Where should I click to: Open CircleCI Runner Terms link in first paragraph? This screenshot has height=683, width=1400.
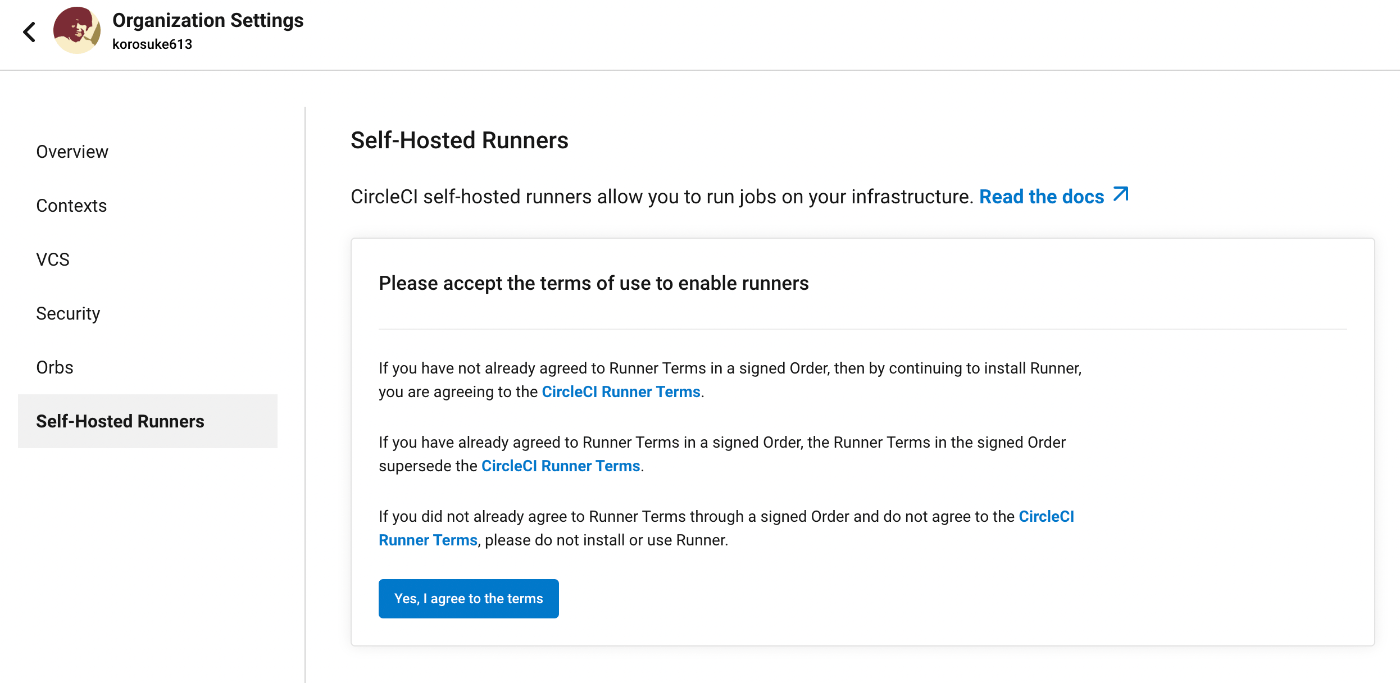coord(621,392)
